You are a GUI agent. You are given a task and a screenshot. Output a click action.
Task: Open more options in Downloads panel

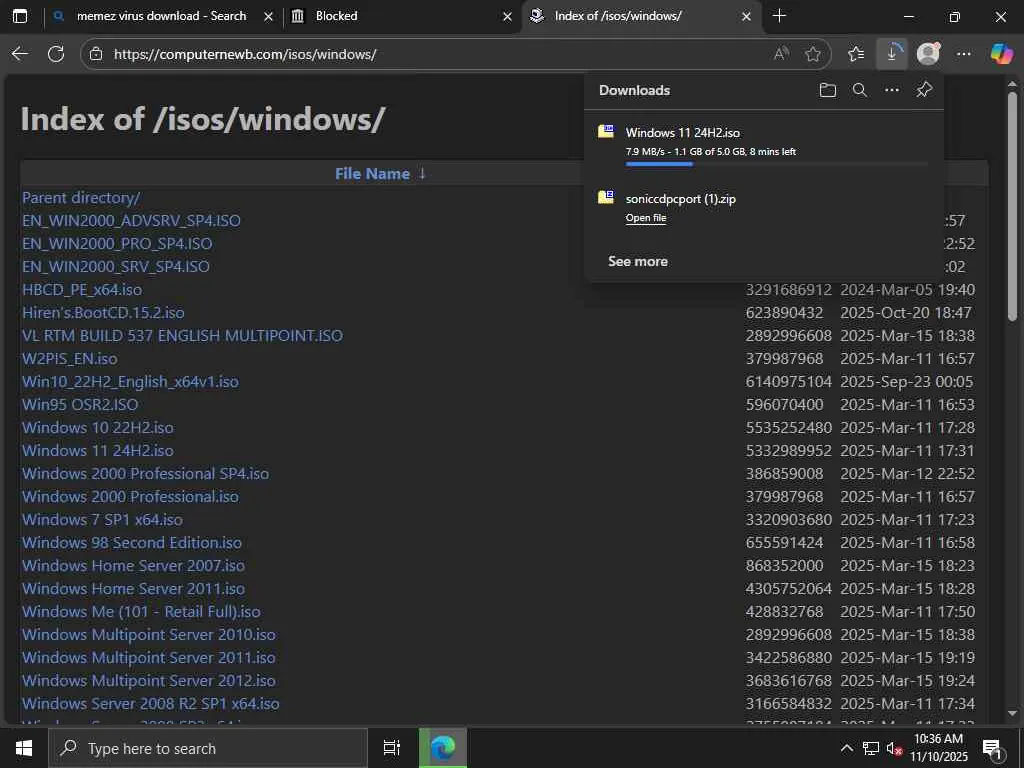pyautogui.click(x=892, y=90)
